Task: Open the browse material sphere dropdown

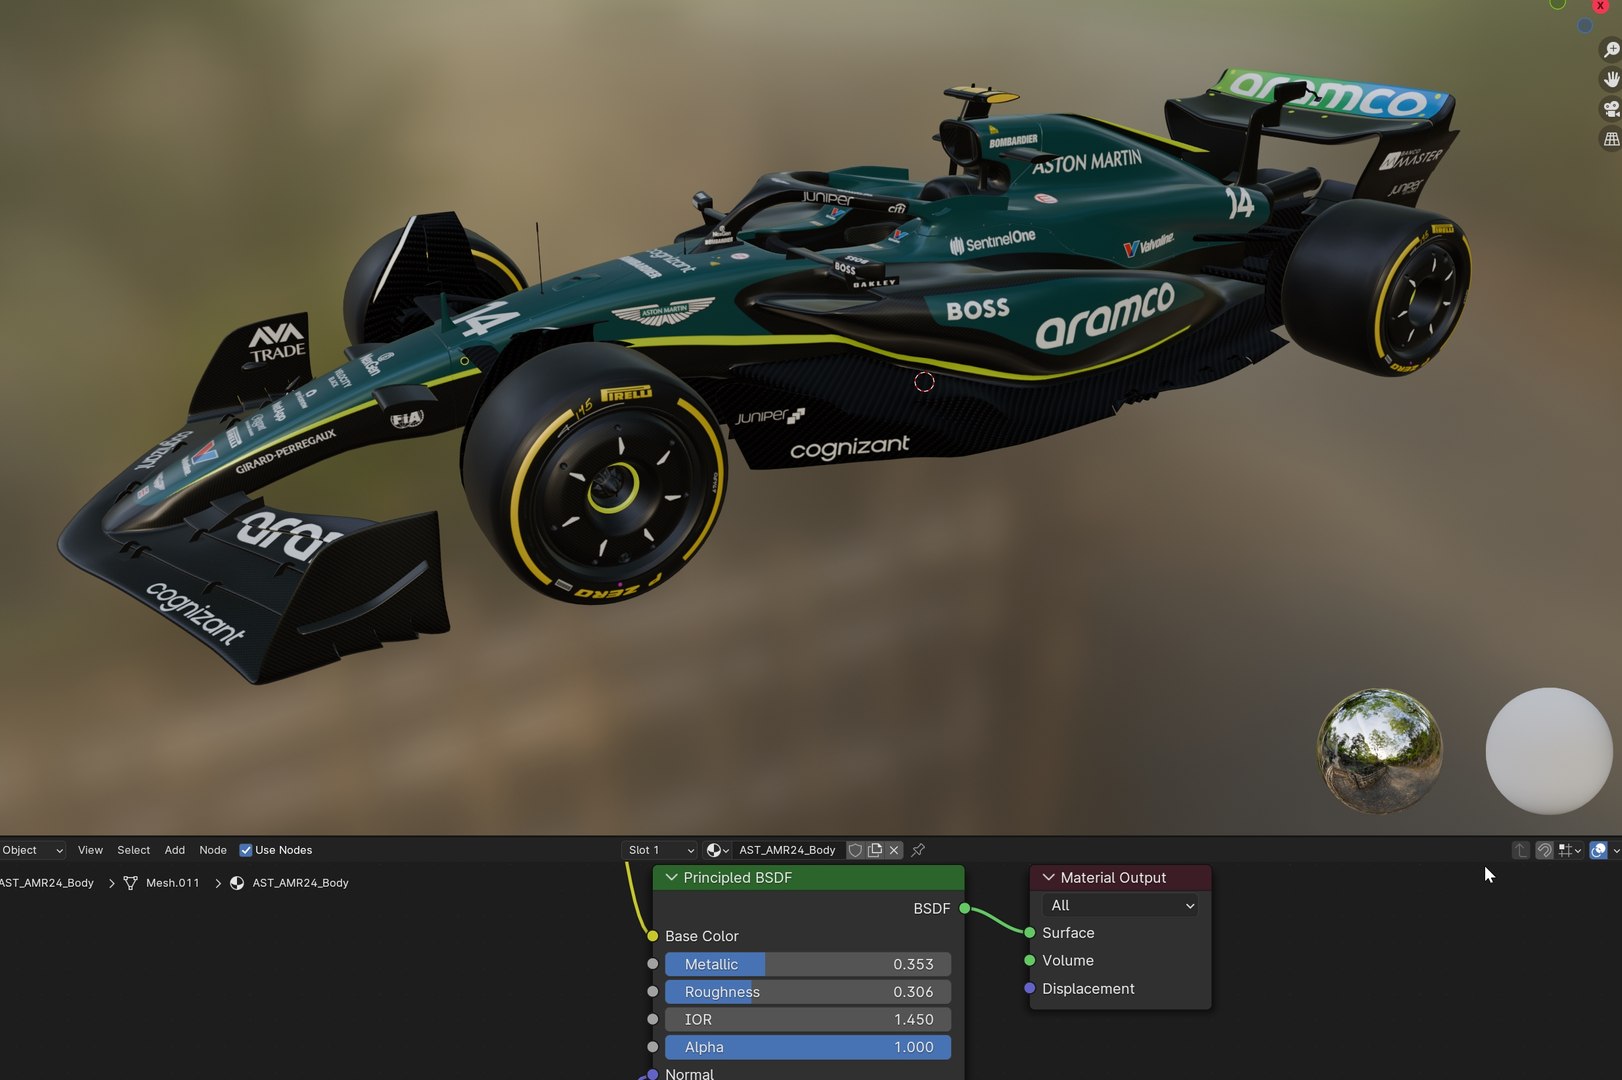Action: pyautogui.click(x=717, y=850)
